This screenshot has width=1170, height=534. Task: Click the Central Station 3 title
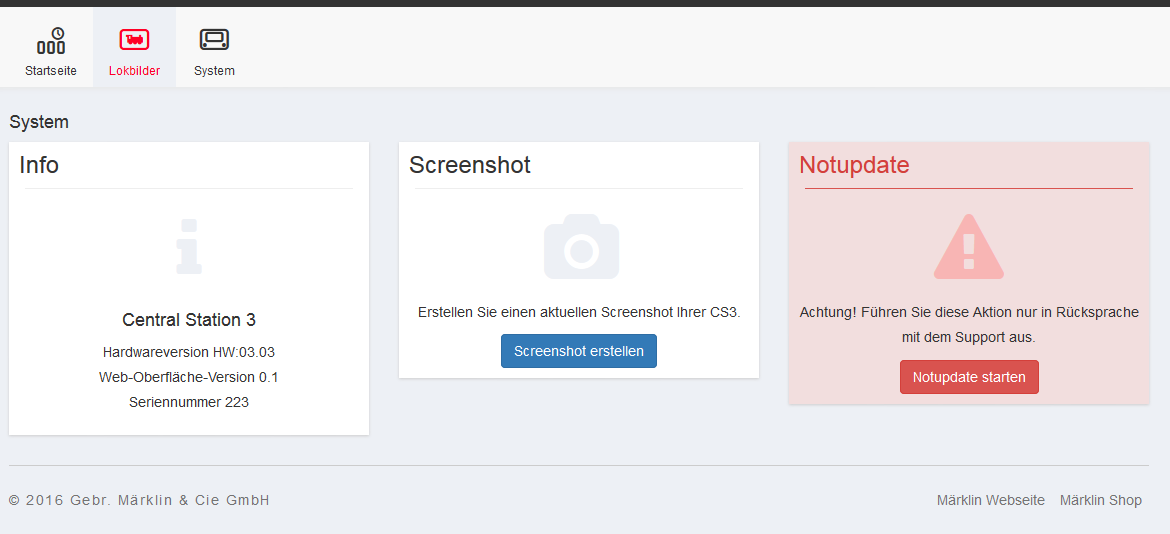click(189, 320)
